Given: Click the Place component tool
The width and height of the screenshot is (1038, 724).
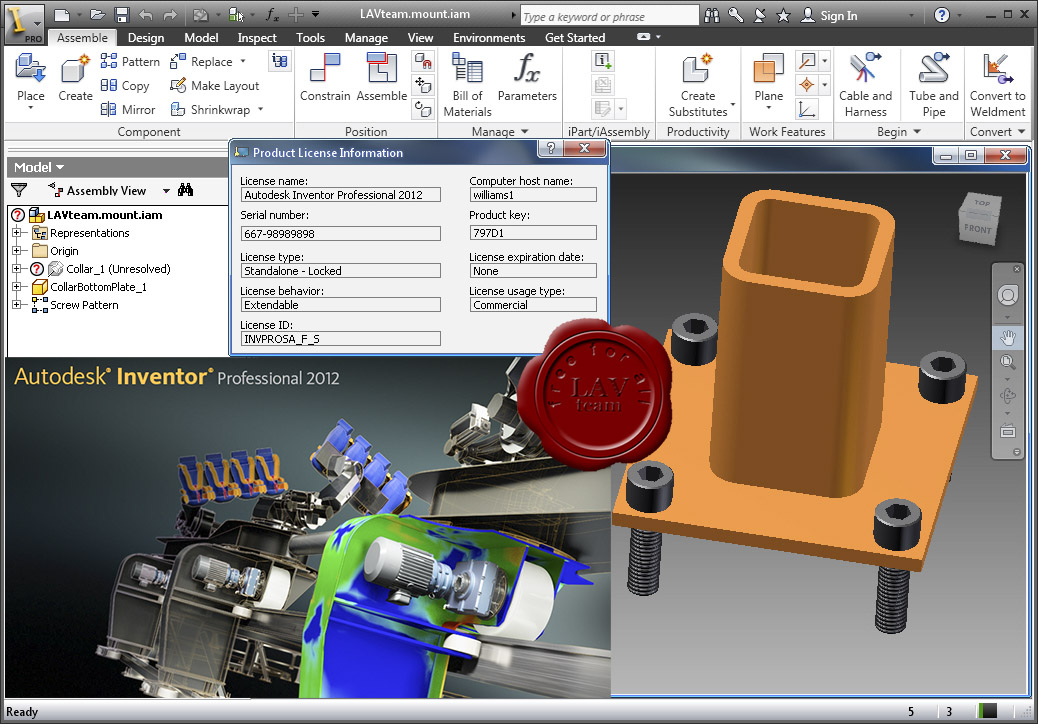Looking at the screenshot, I should coord(30,79).
